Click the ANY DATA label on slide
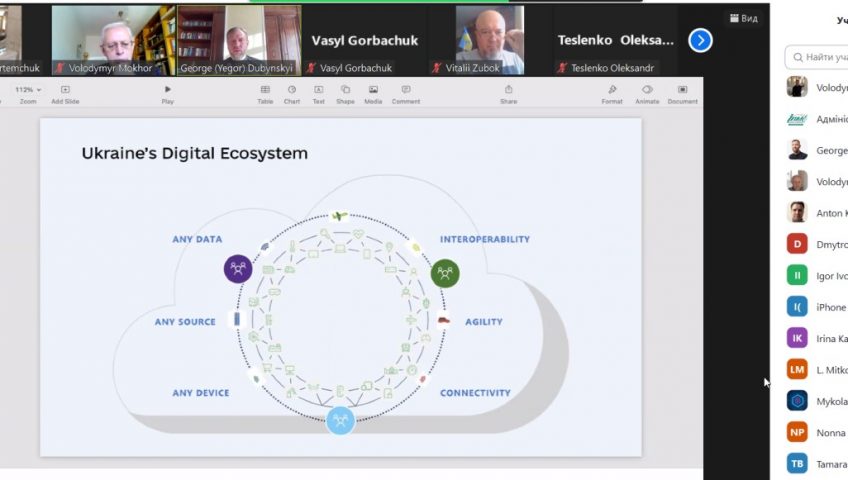 (197, 239)
